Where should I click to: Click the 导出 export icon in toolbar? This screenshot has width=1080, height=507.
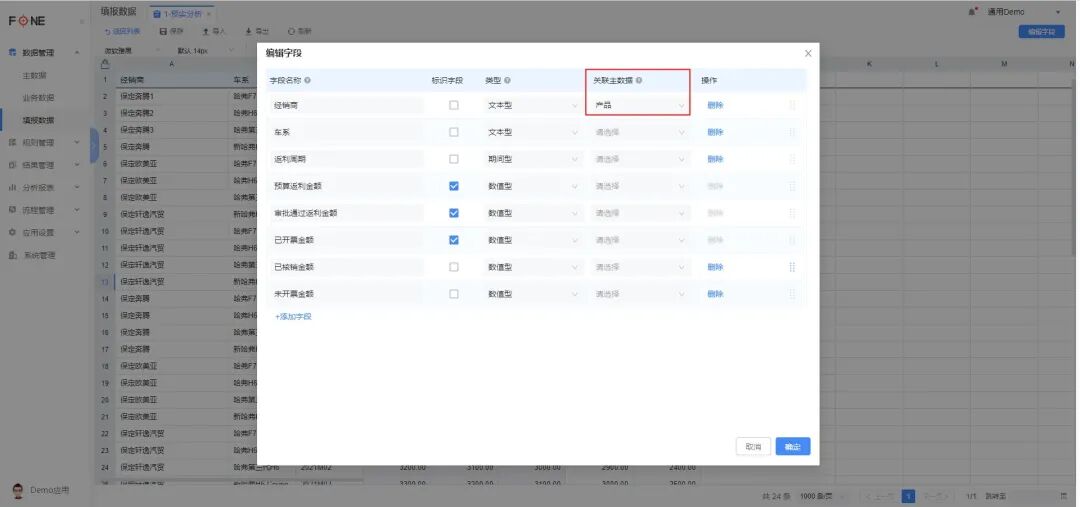pyautogui.click(x=248, y=32)
